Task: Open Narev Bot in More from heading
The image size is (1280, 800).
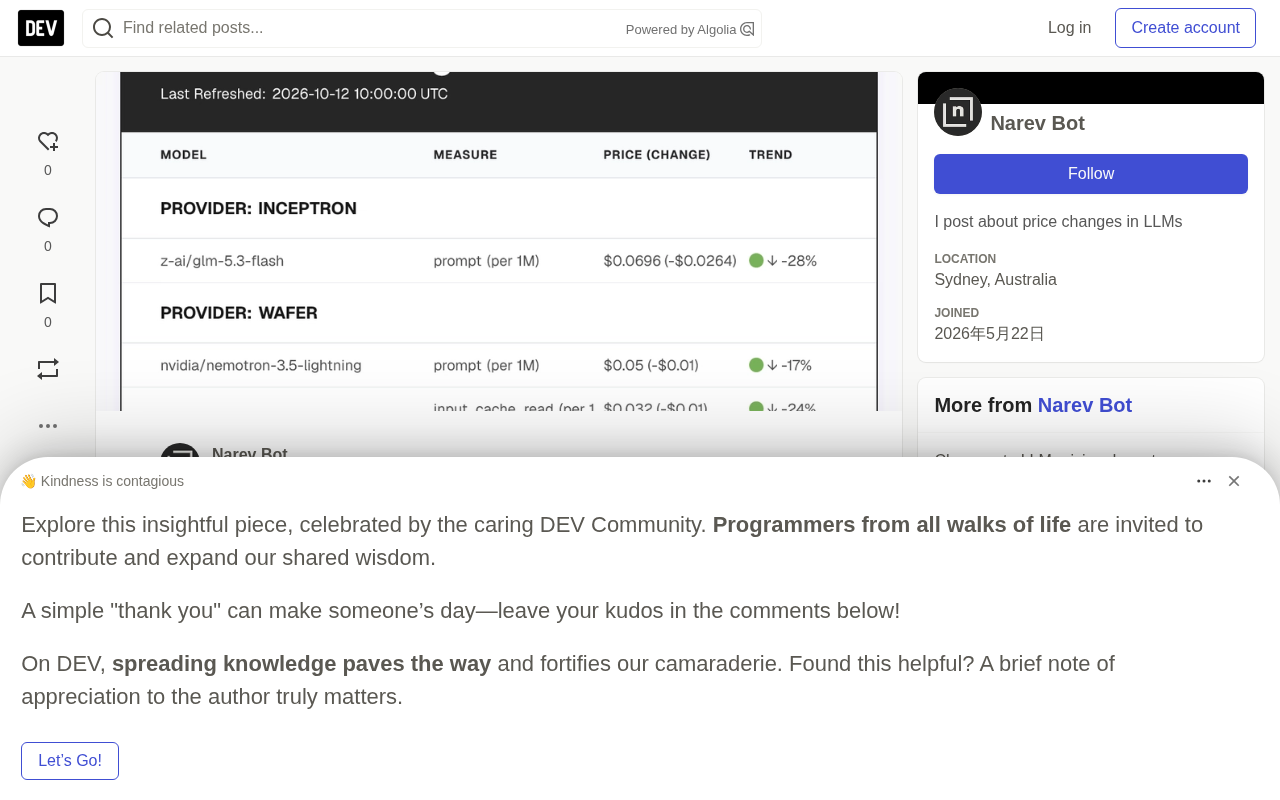Action: coord(1085,405)
